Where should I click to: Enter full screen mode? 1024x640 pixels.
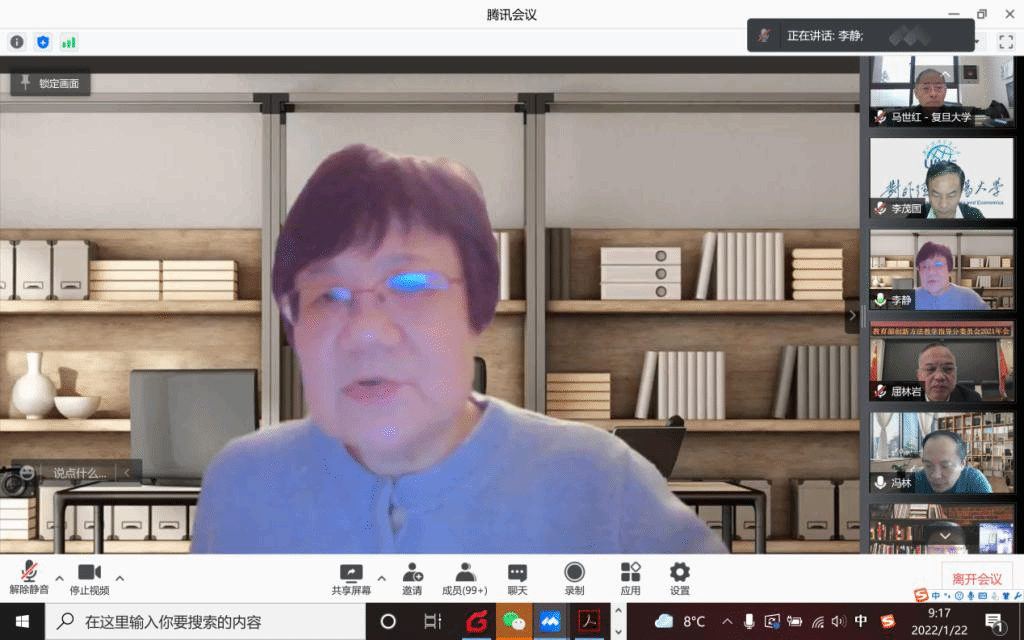pyautogui.click(x=1006, y=42)
